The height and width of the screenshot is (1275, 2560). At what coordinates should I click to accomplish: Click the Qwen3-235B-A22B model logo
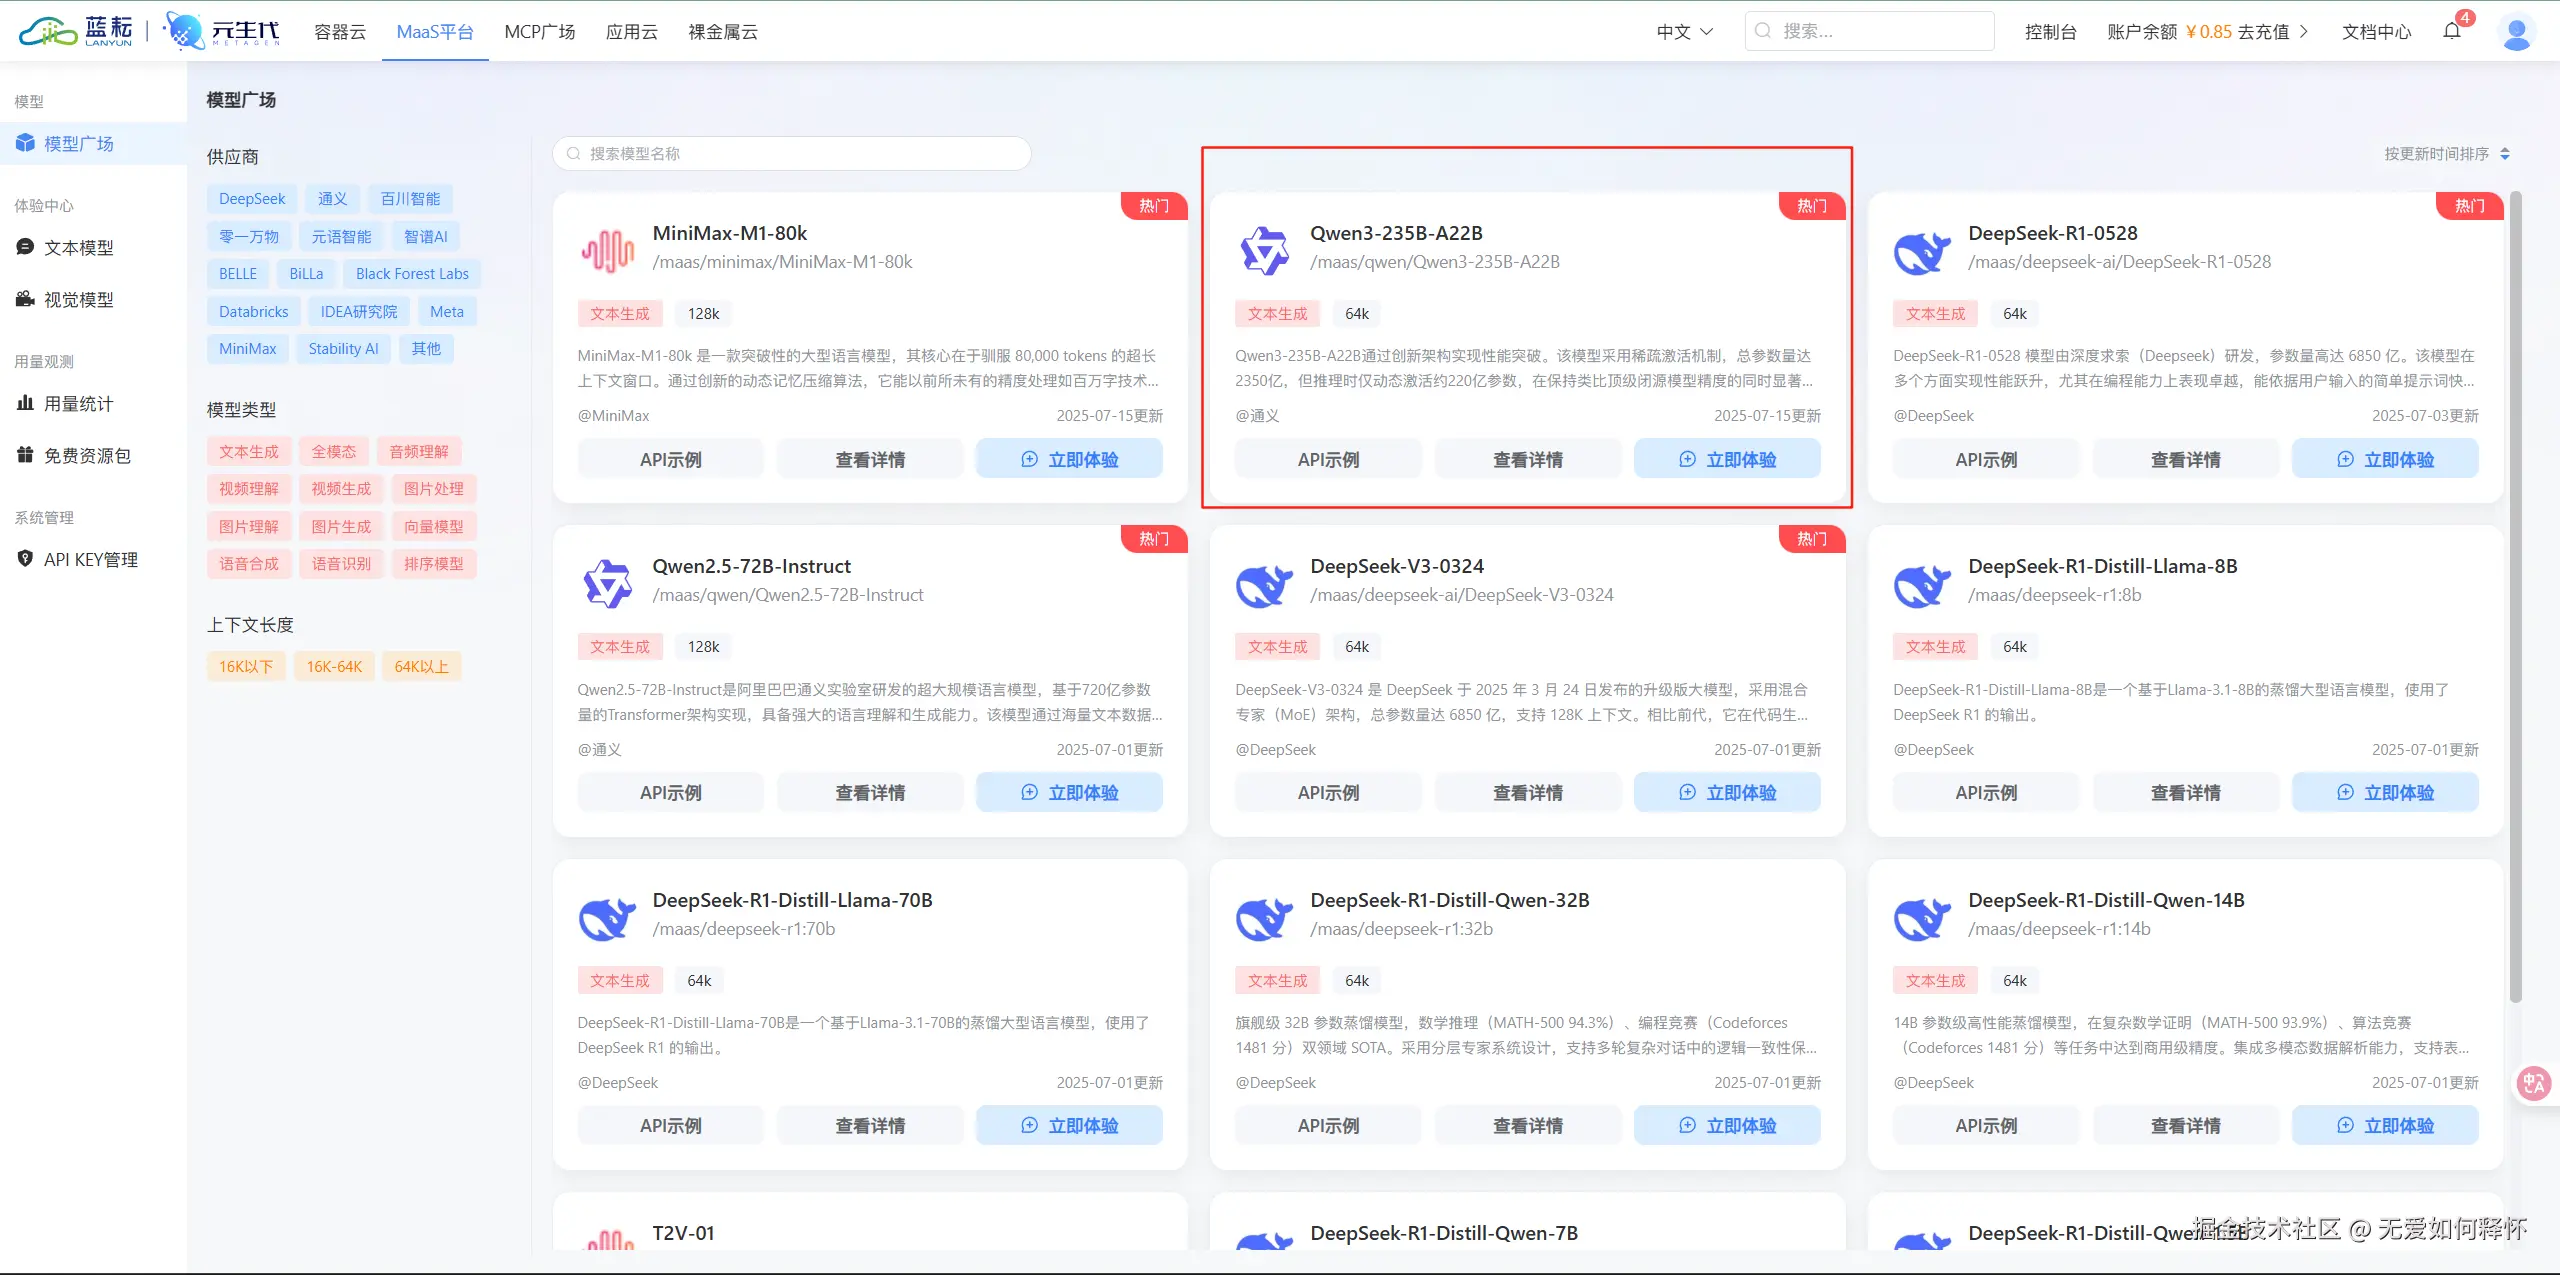tap(1265, 250)
